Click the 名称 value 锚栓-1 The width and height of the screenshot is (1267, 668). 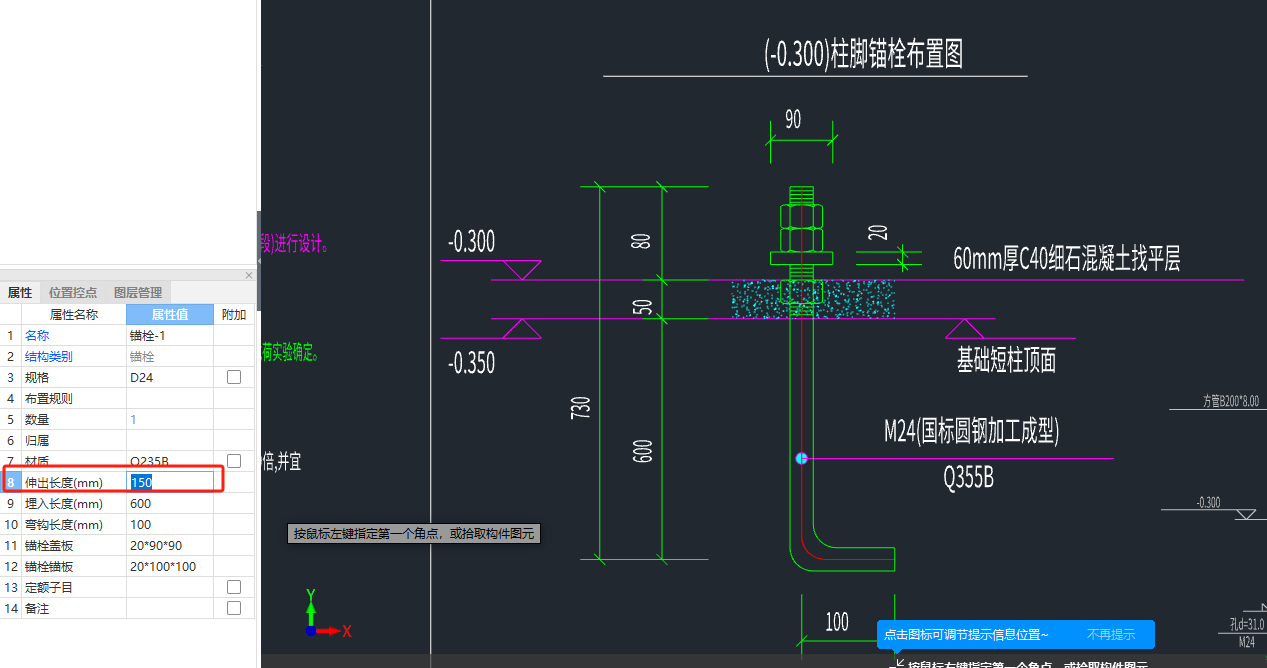click(x=170, y=335)
